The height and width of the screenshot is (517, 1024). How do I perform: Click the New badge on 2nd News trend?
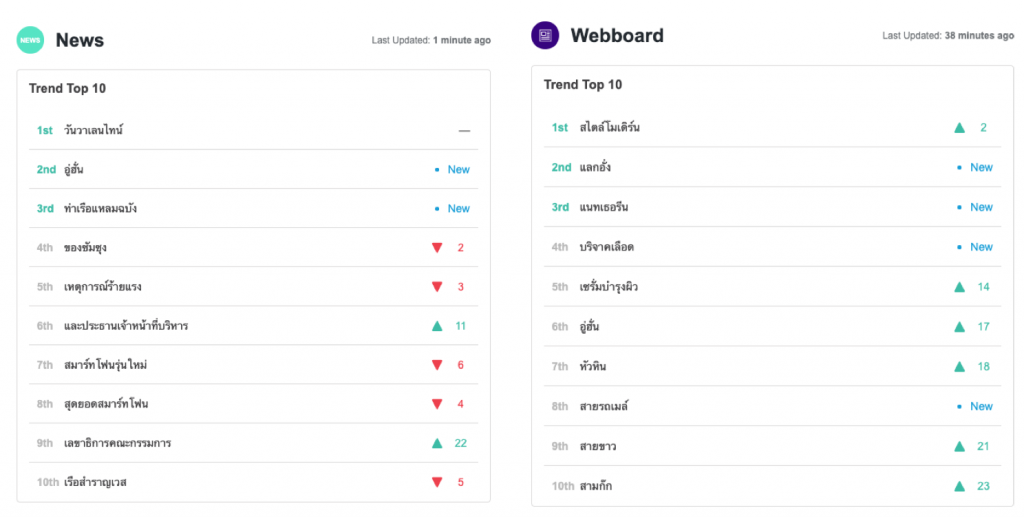pos(458,169)
